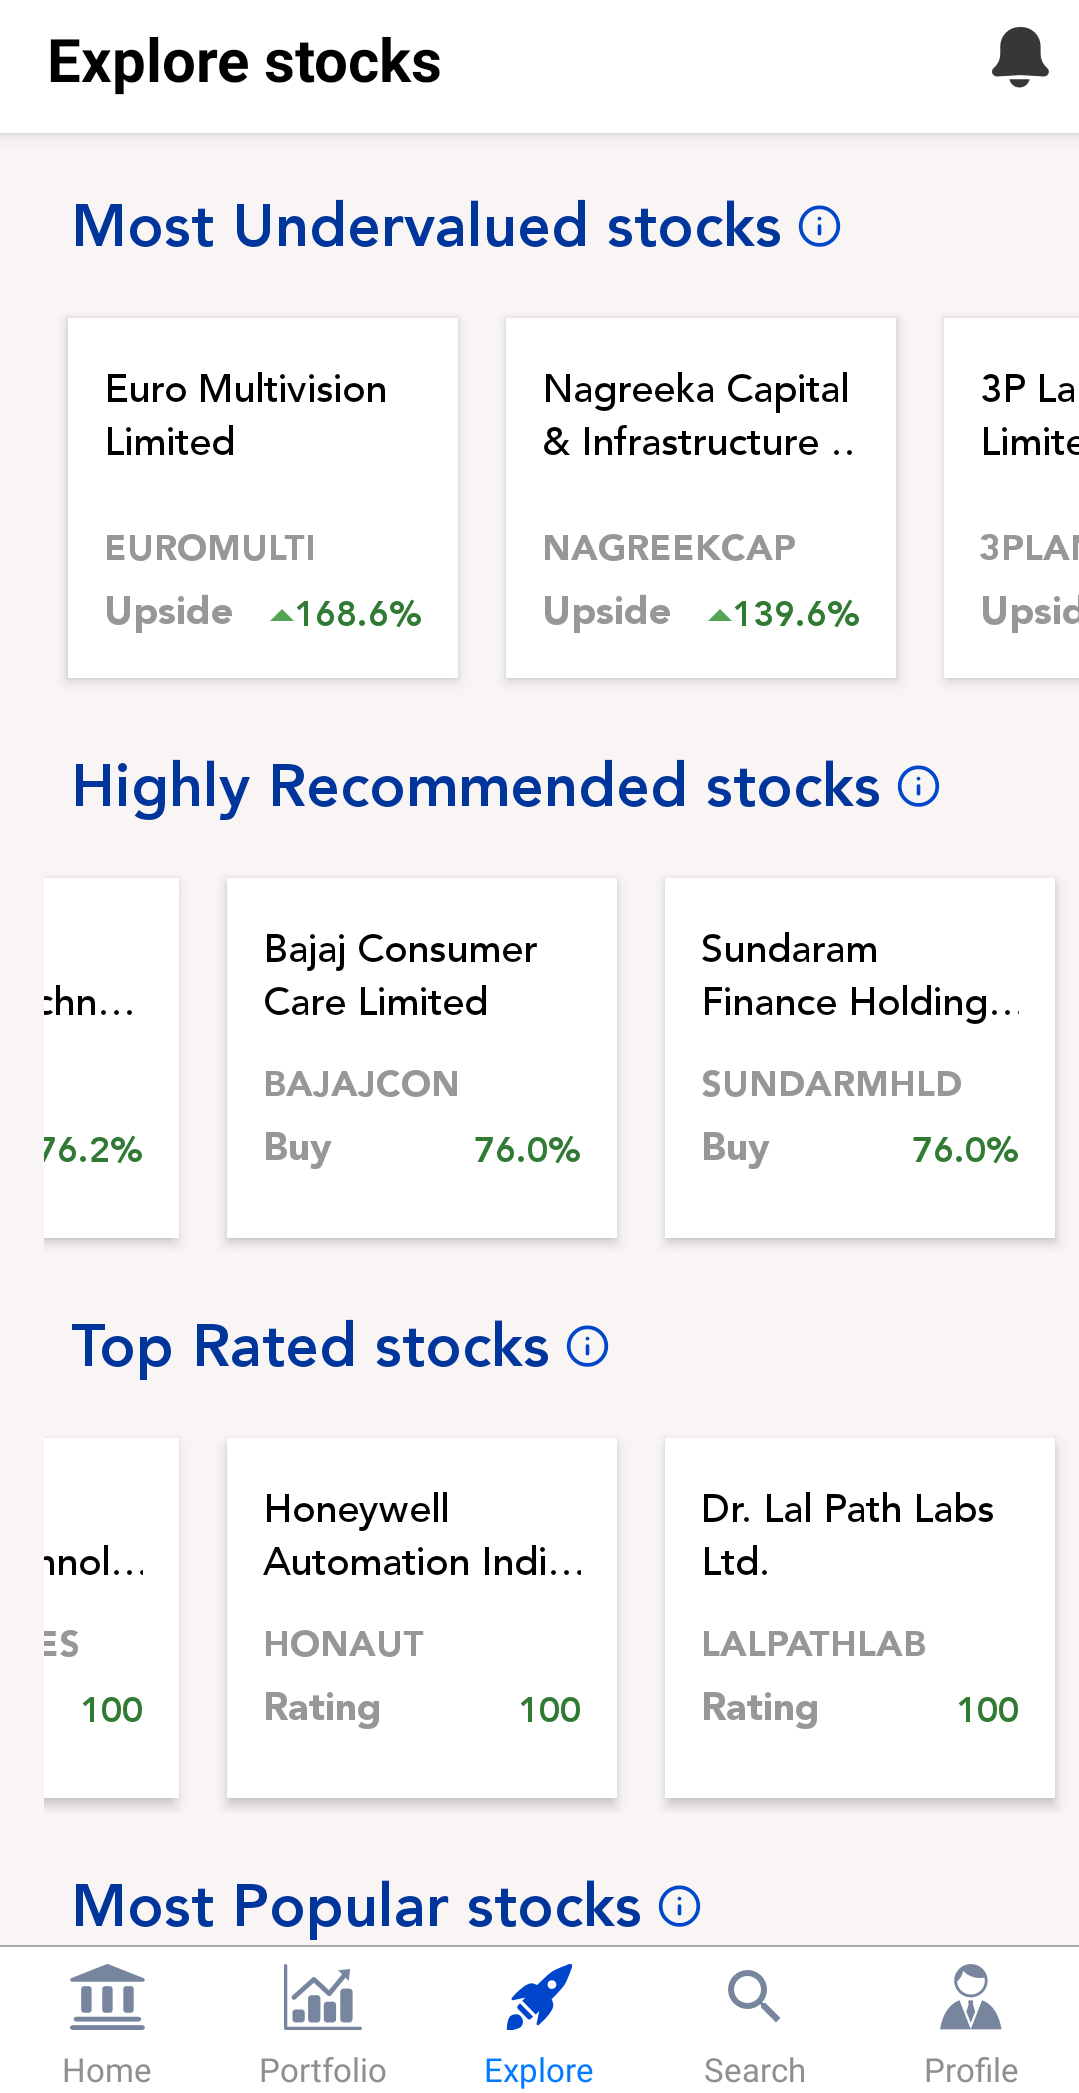Tap info icon beside Most Undervalued stocks
This screenshot has width=1079, height=2093.
[819, 226]
